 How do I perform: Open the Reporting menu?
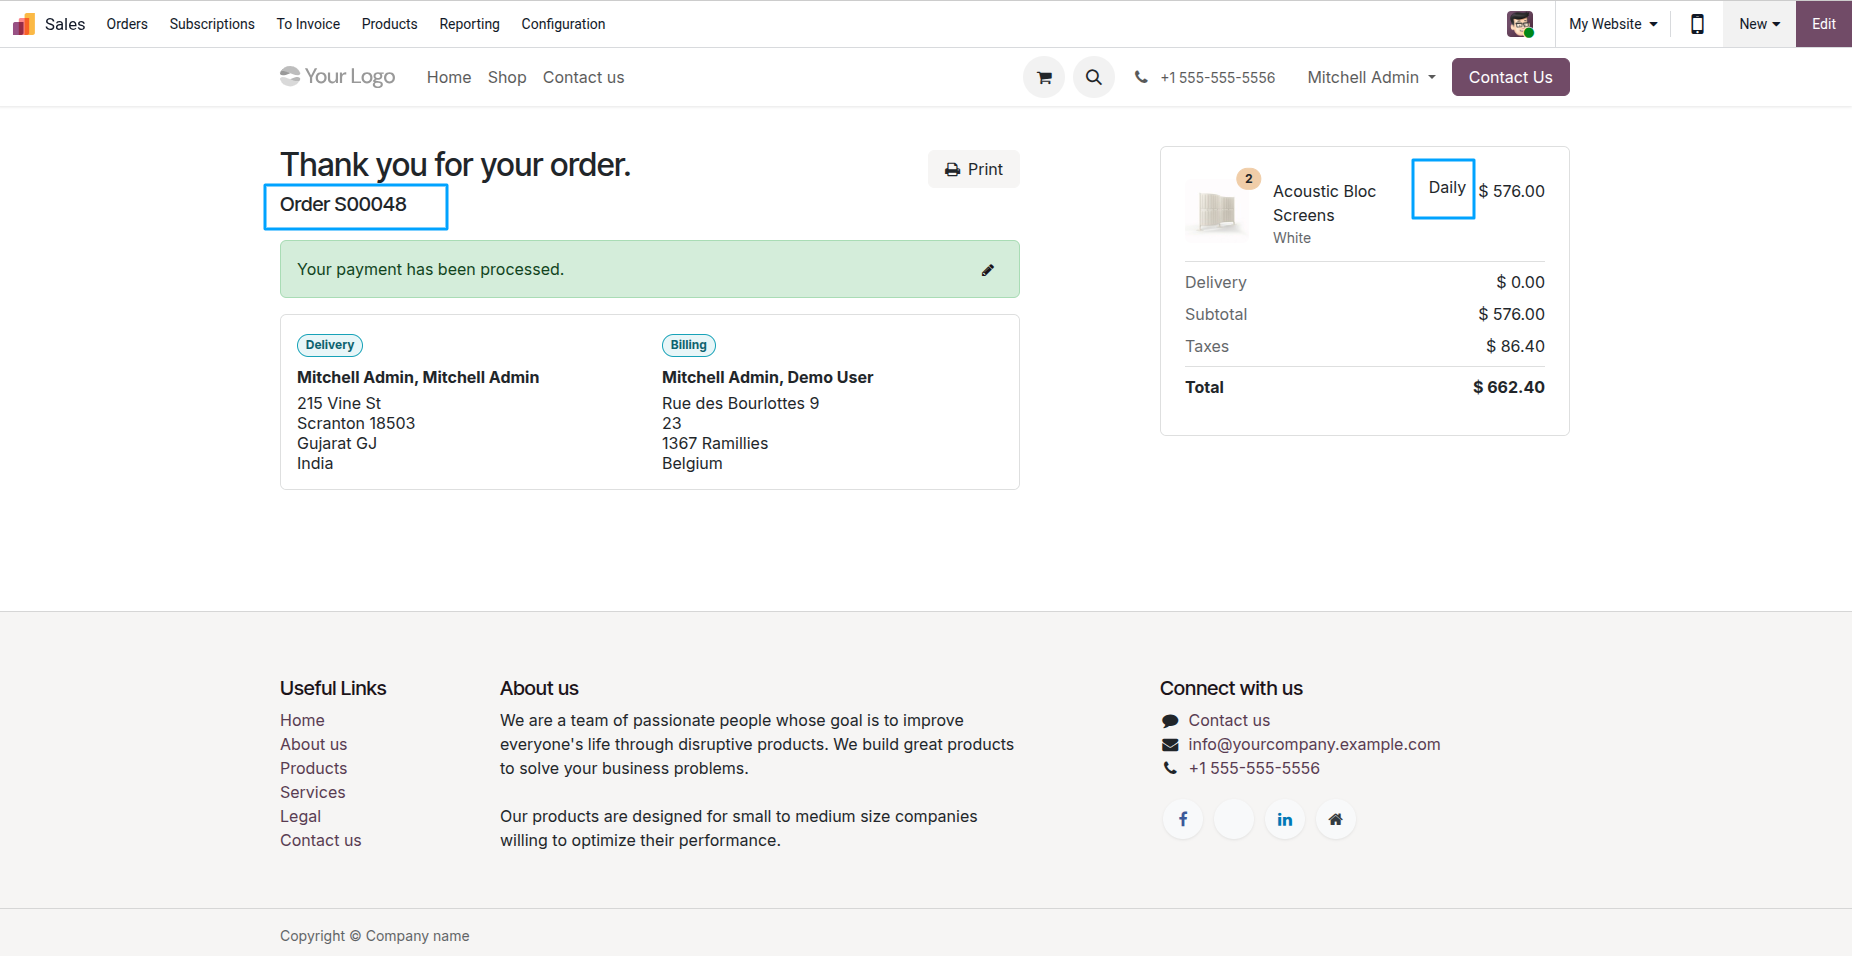point(469,24)
